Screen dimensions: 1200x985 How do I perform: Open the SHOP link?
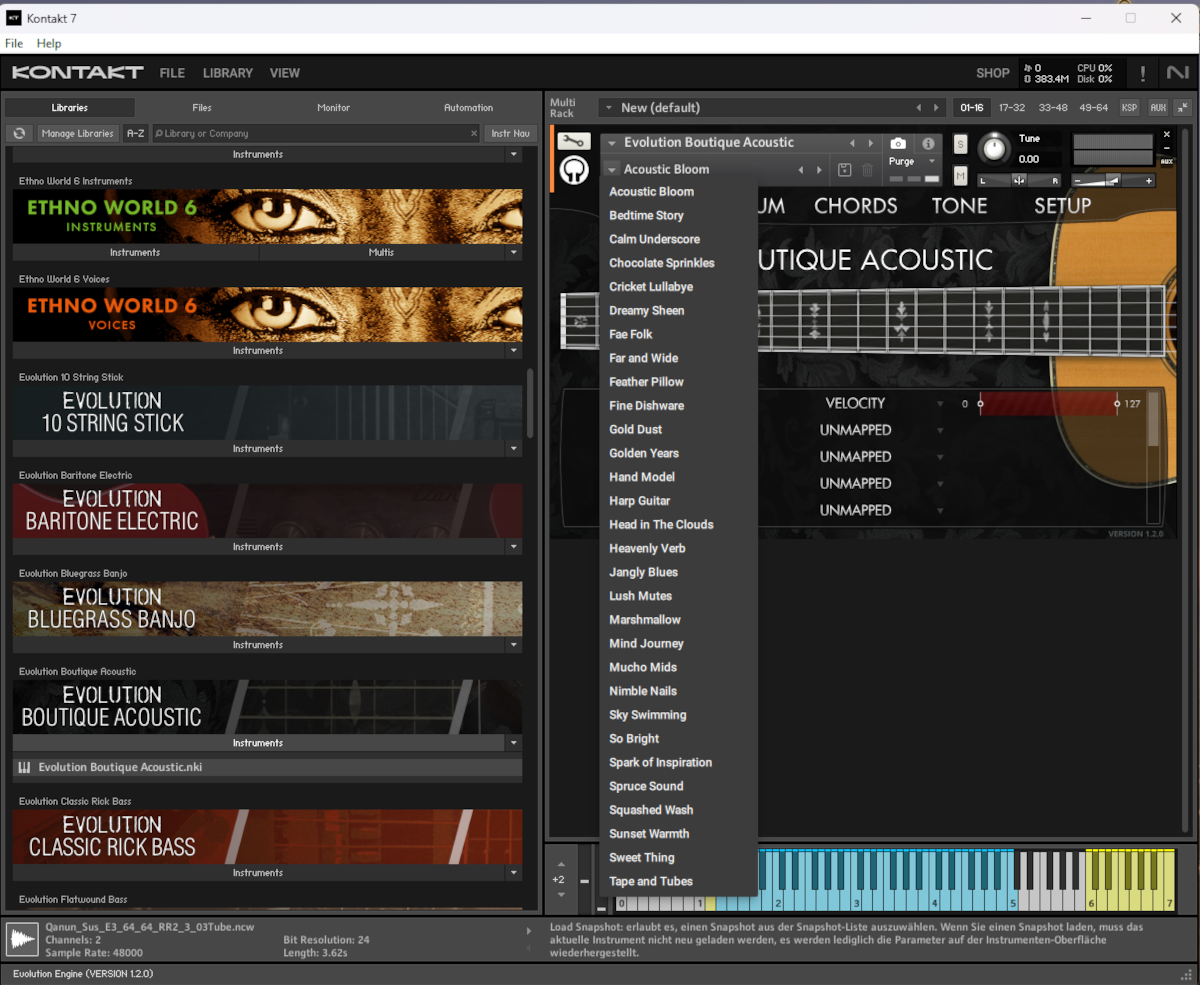993,73
